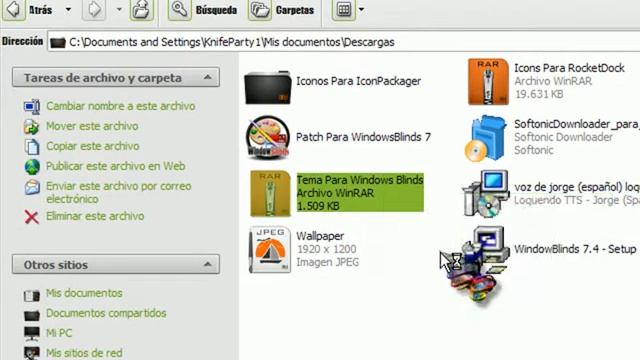Click the copy file task icon
Screen dimensions: 640x360
click(x=32, y=147)
